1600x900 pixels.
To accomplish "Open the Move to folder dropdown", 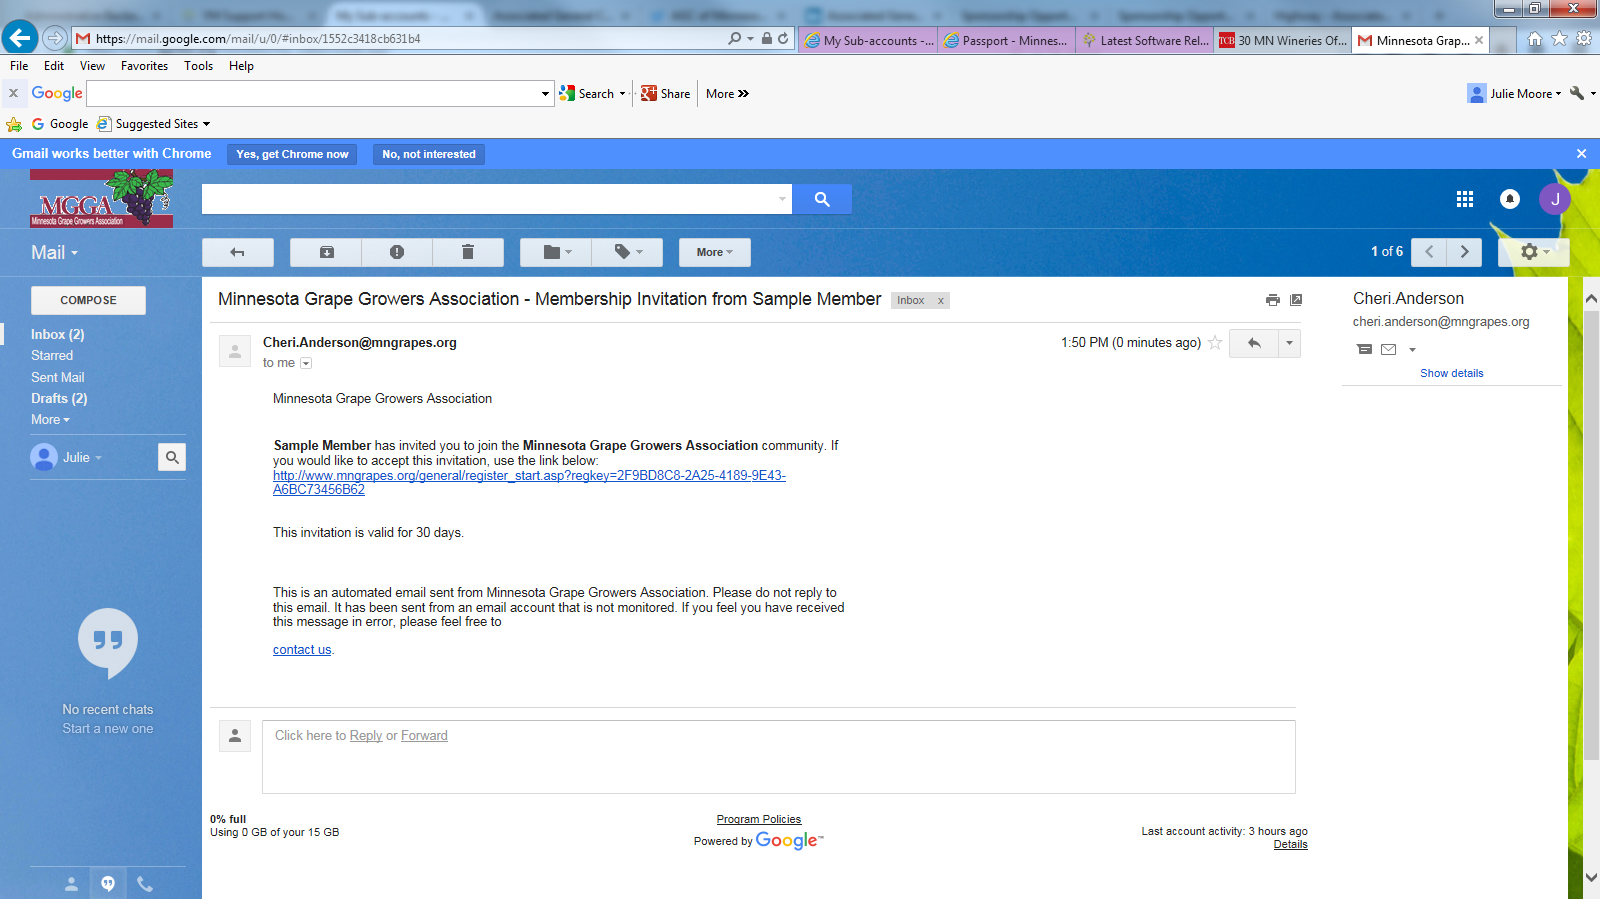I will point(556,252).
